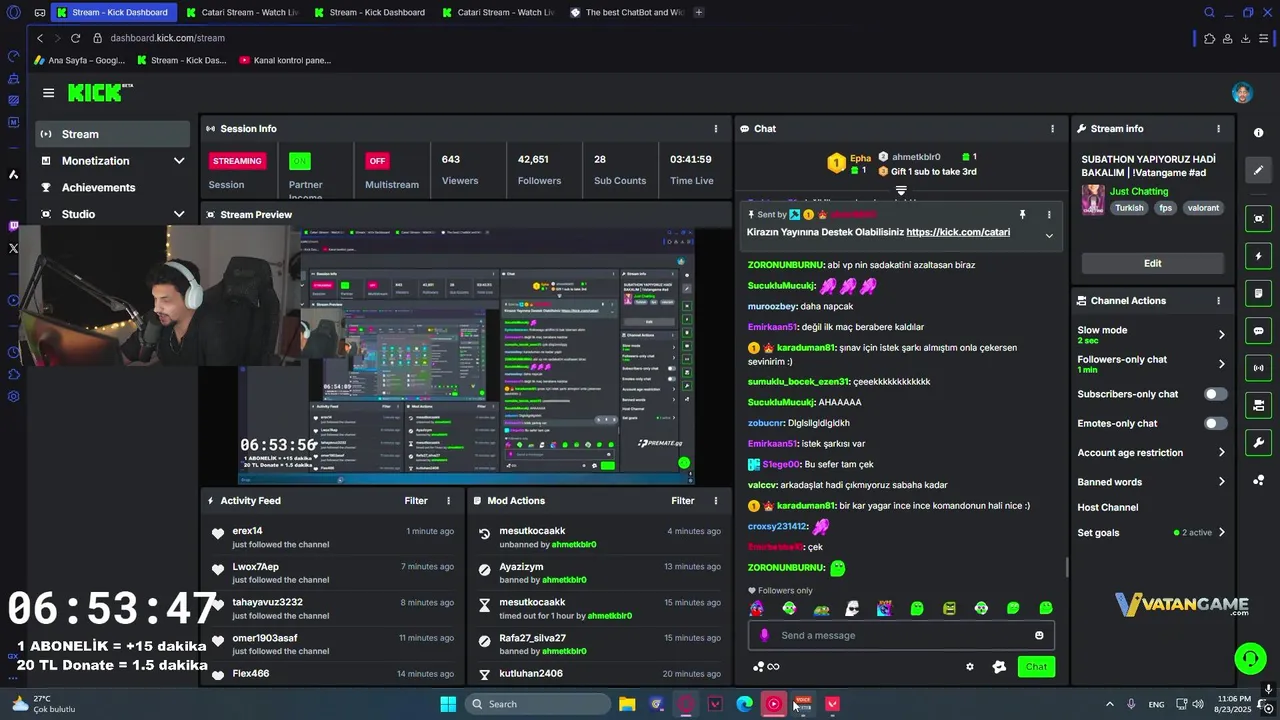Image resolution: width=1280 pixels, height=720 pixels.
Task: Click the chat bubble icon in right toolbar
Action: [x=1258, y=331]
